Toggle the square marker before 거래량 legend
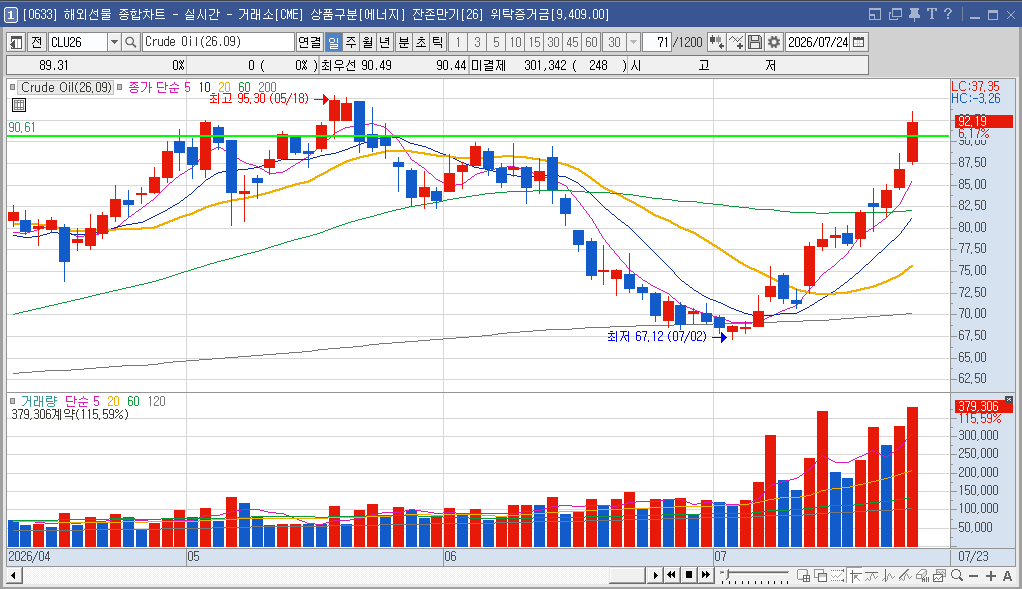 (12, 401)
